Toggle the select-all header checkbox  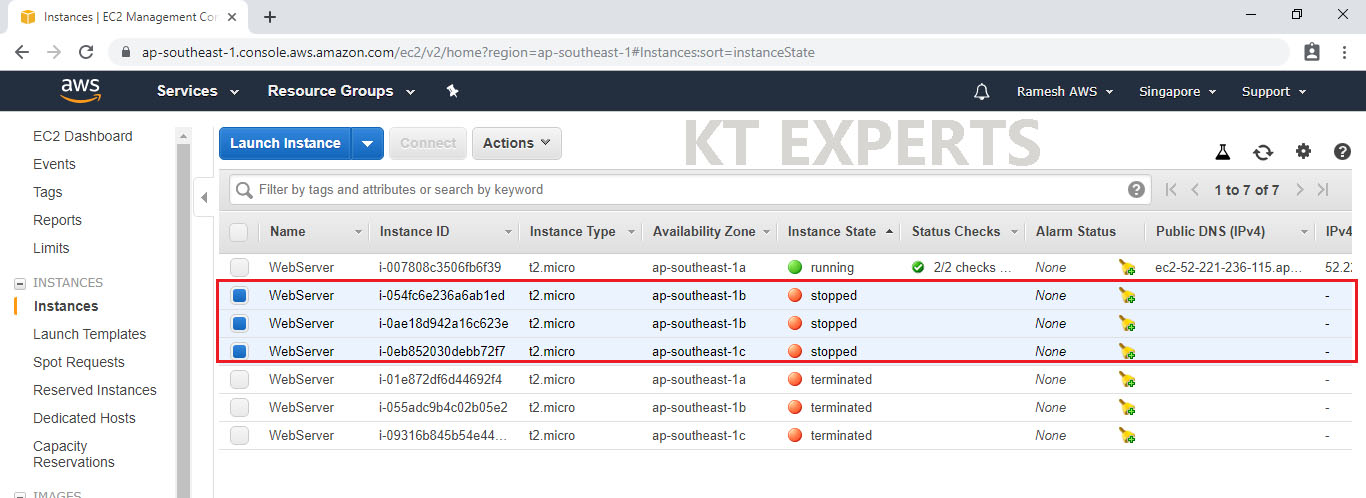(239, 232)
